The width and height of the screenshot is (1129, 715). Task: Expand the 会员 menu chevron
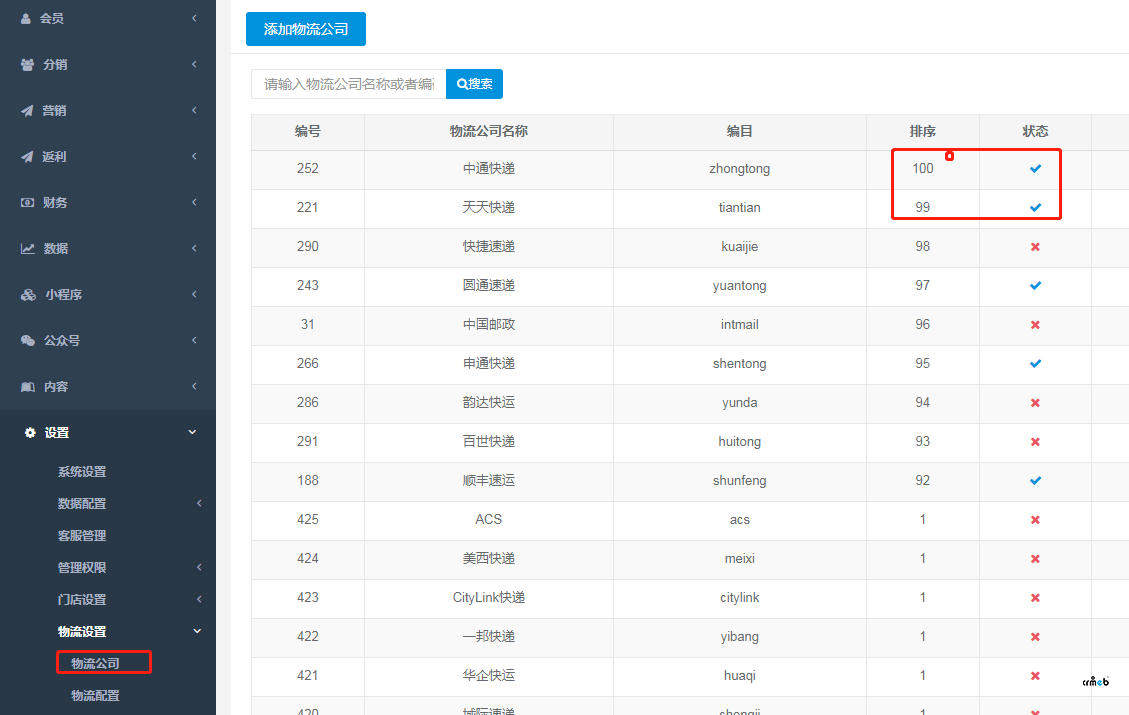194,18
